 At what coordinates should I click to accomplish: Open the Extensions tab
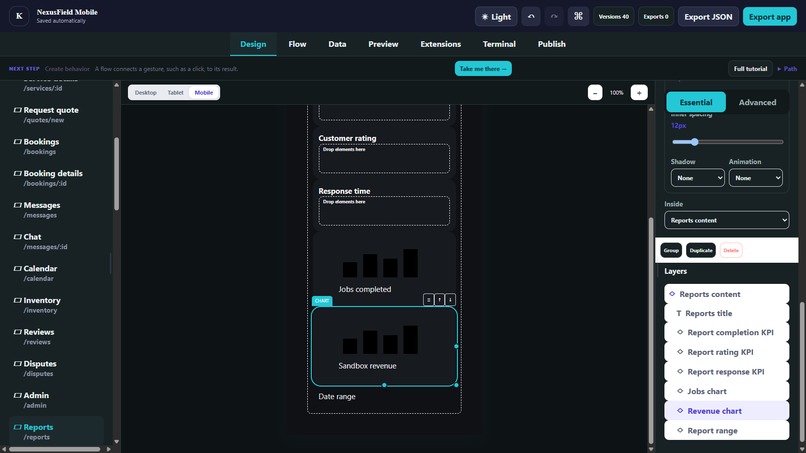point(441,44)
